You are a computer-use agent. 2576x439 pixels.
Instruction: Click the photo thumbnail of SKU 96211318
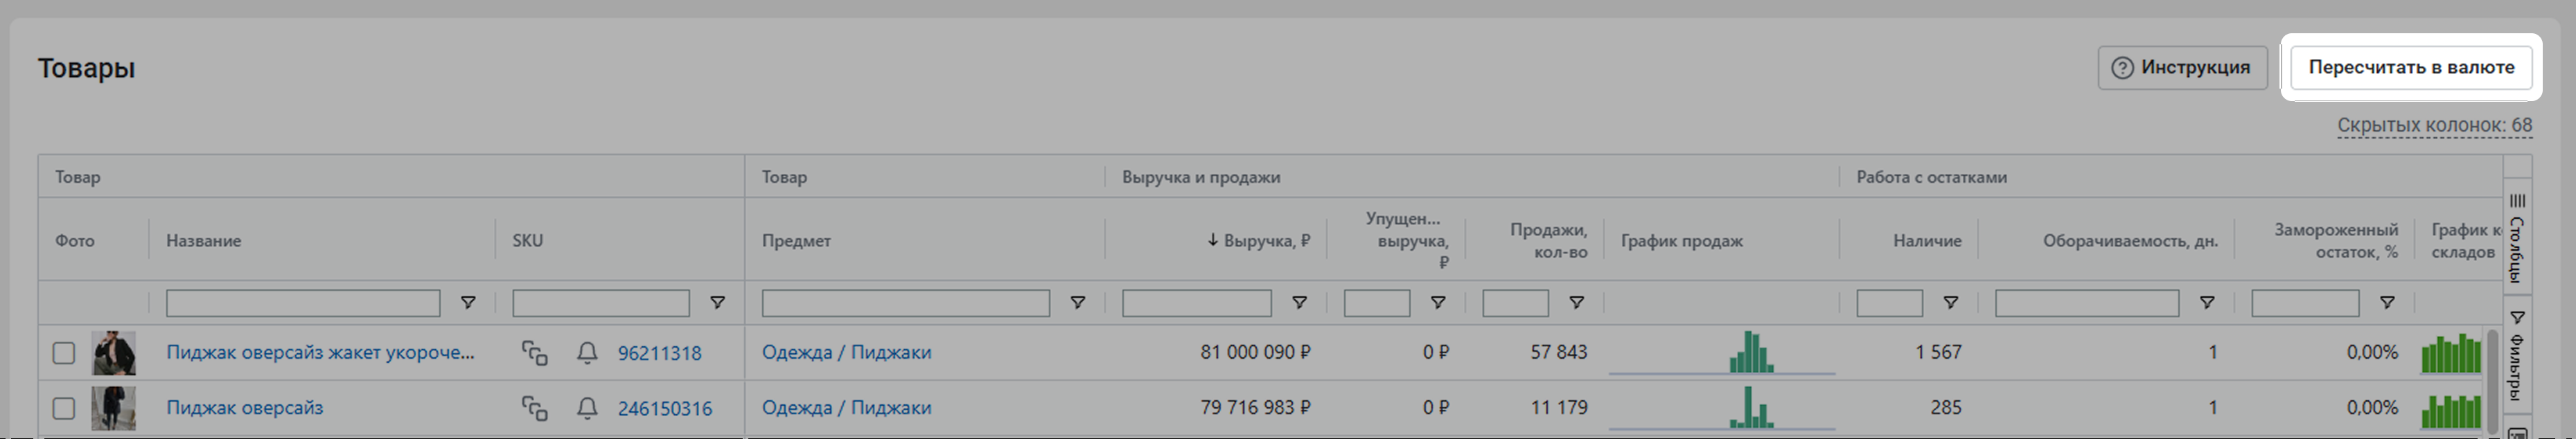113,353
